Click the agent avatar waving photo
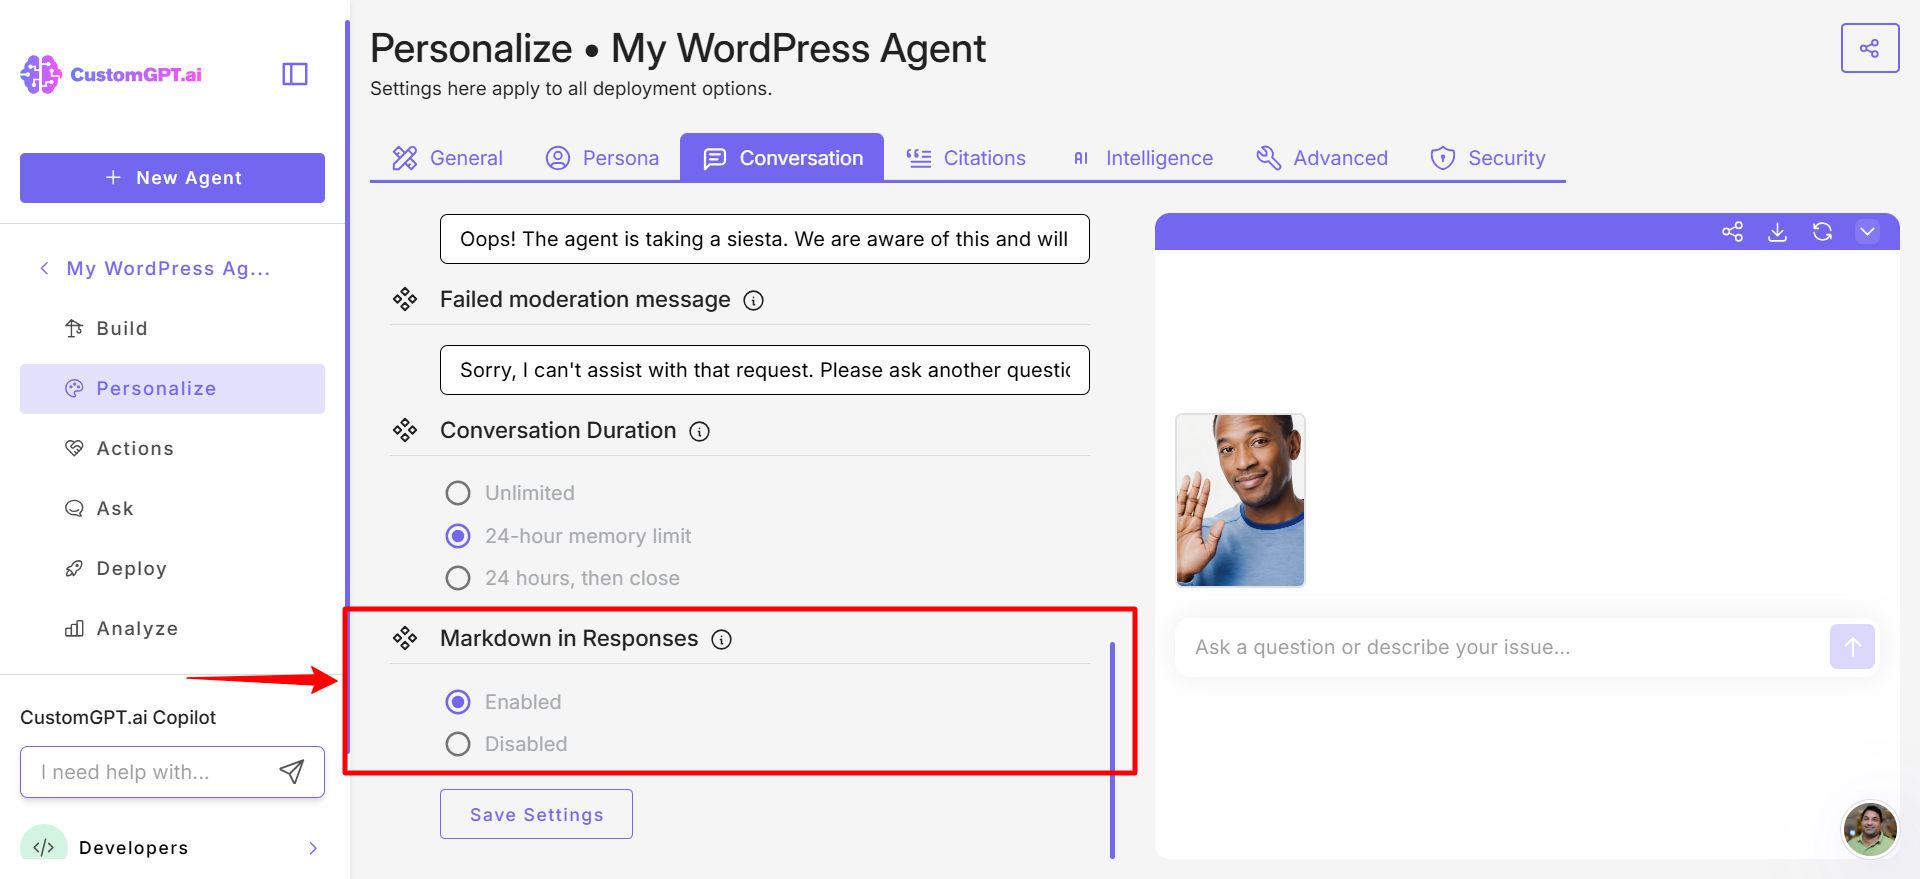 (x=1240, y=500)
